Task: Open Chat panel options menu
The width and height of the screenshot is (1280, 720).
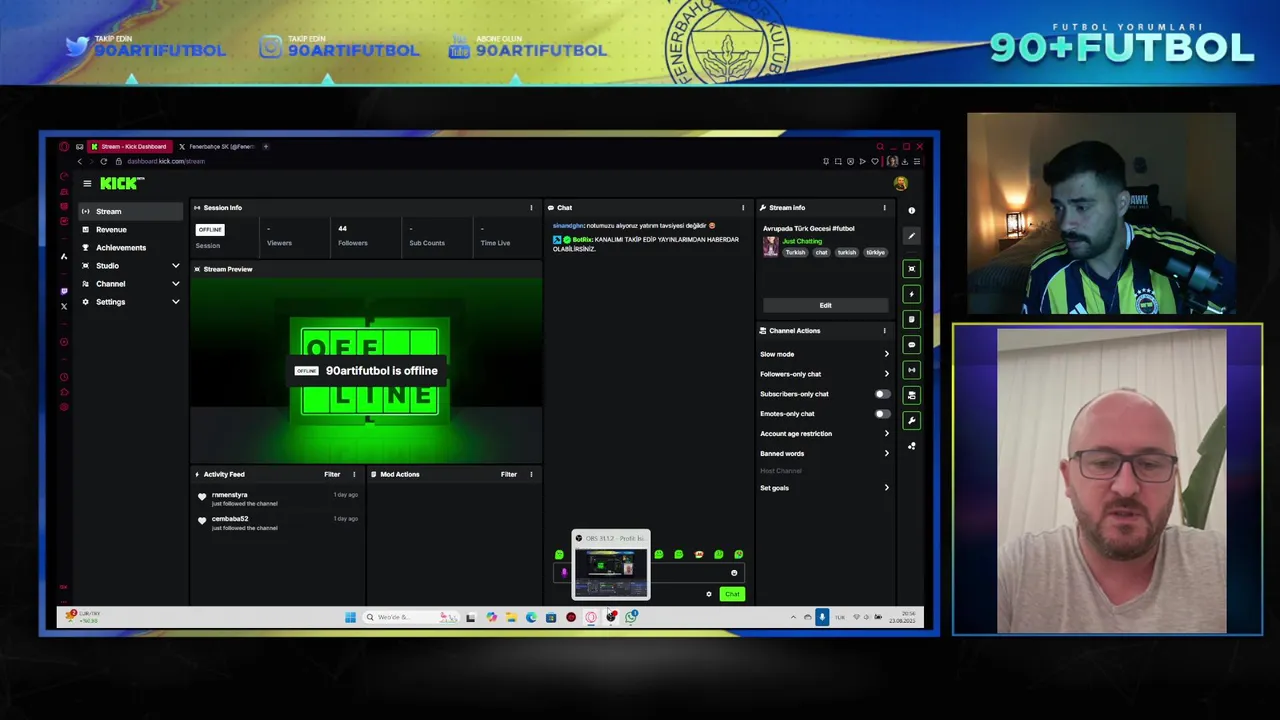Action: (x=743, y=208)
